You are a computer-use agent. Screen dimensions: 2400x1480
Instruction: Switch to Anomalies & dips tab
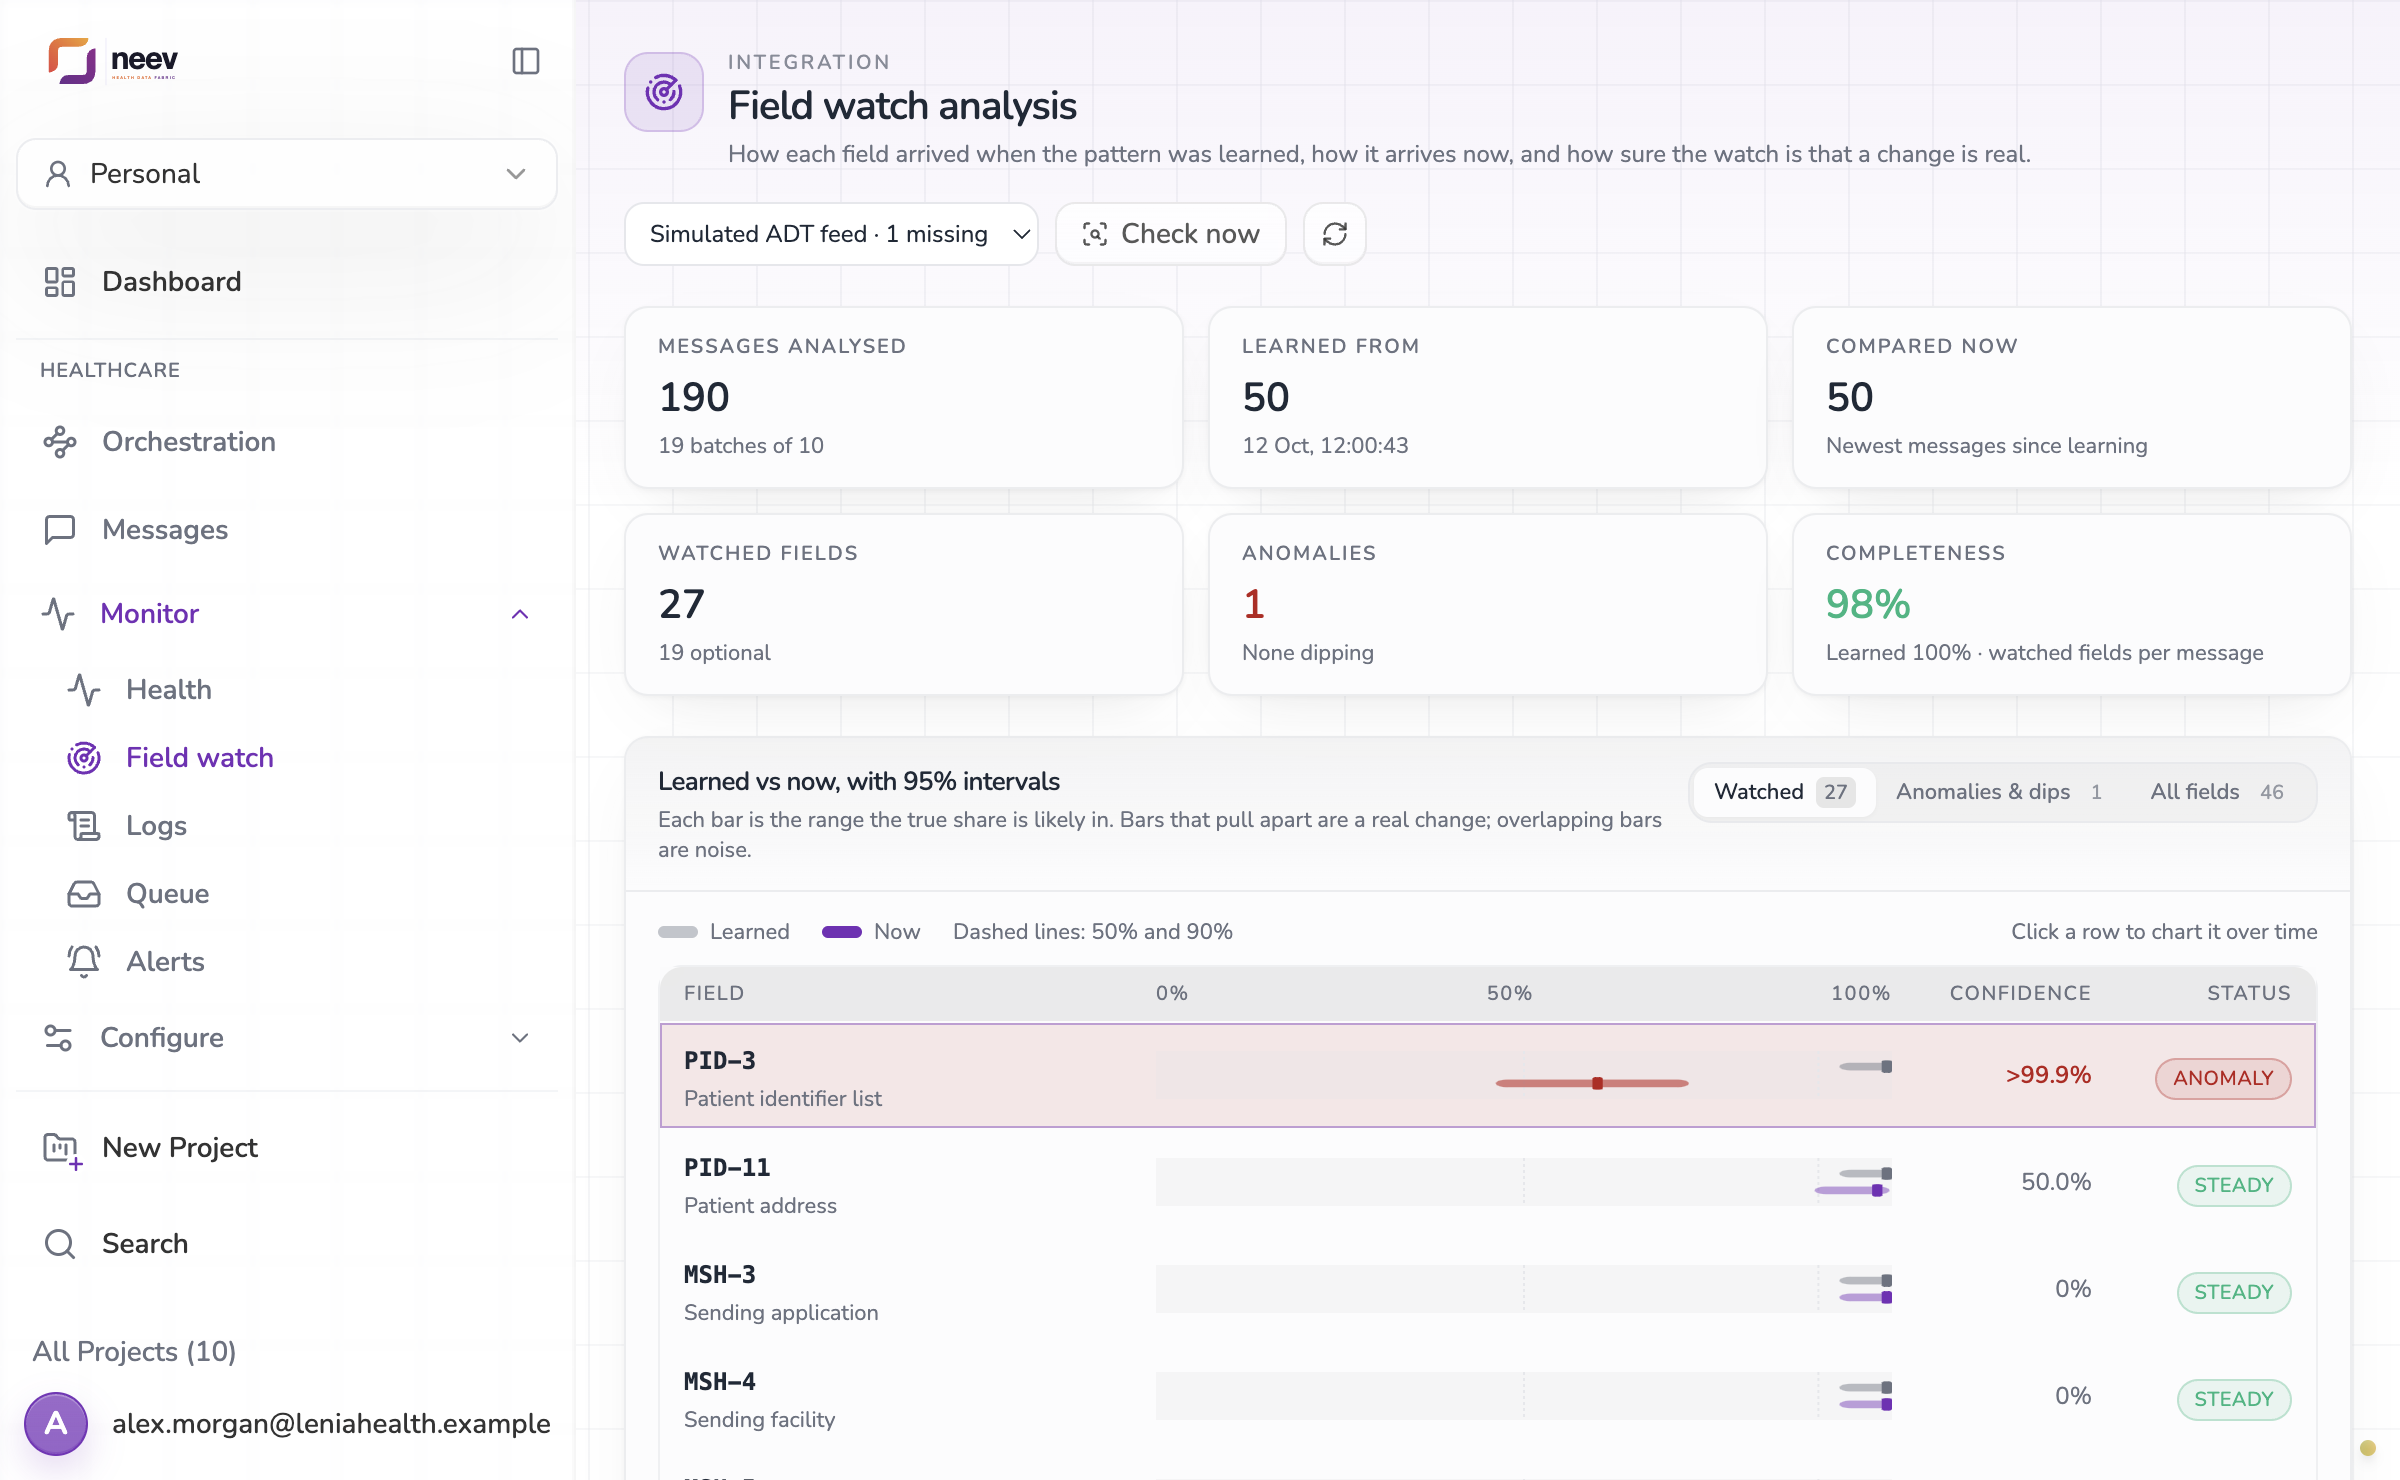(1999, 792)
